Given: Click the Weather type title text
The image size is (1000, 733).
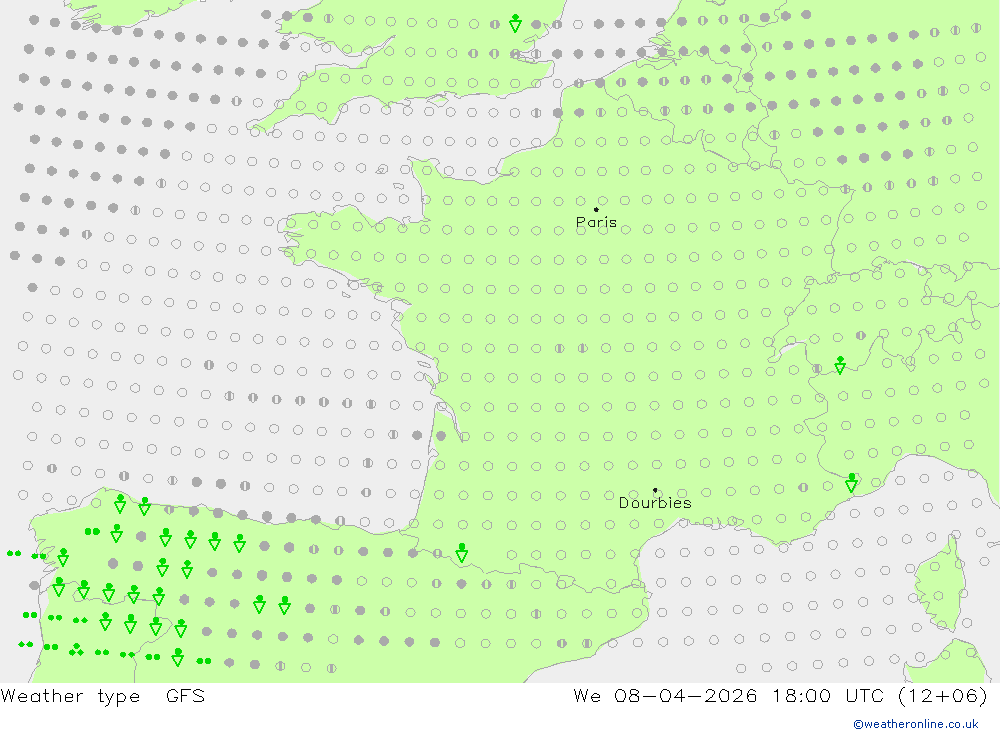Looking at the screenshot, I should click(70, 696).
